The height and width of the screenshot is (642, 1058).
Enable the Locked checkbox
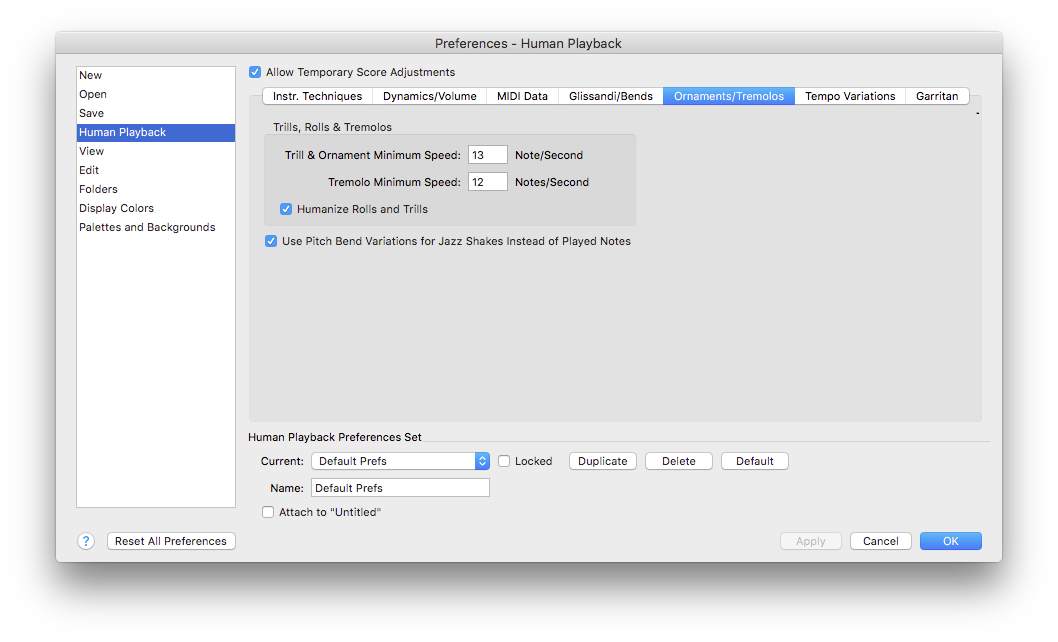[x=504, y=461]
